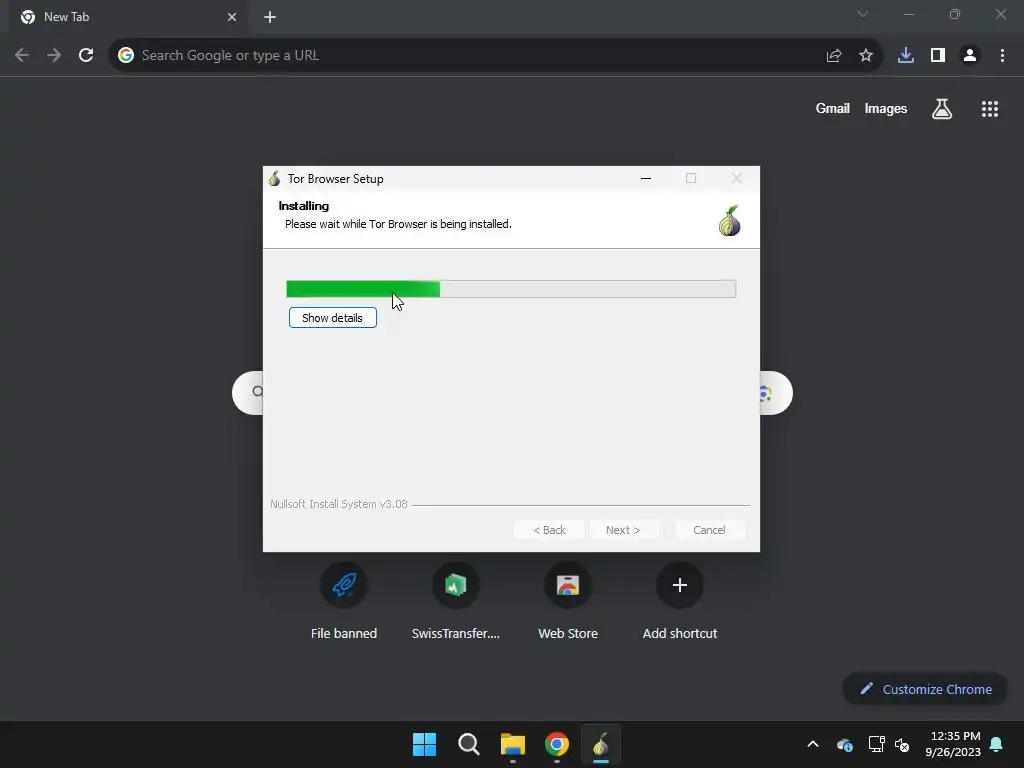The width and height of the screenshot is (1024, 768).
Task: Click muted volume tray icon
Action: 903,744
